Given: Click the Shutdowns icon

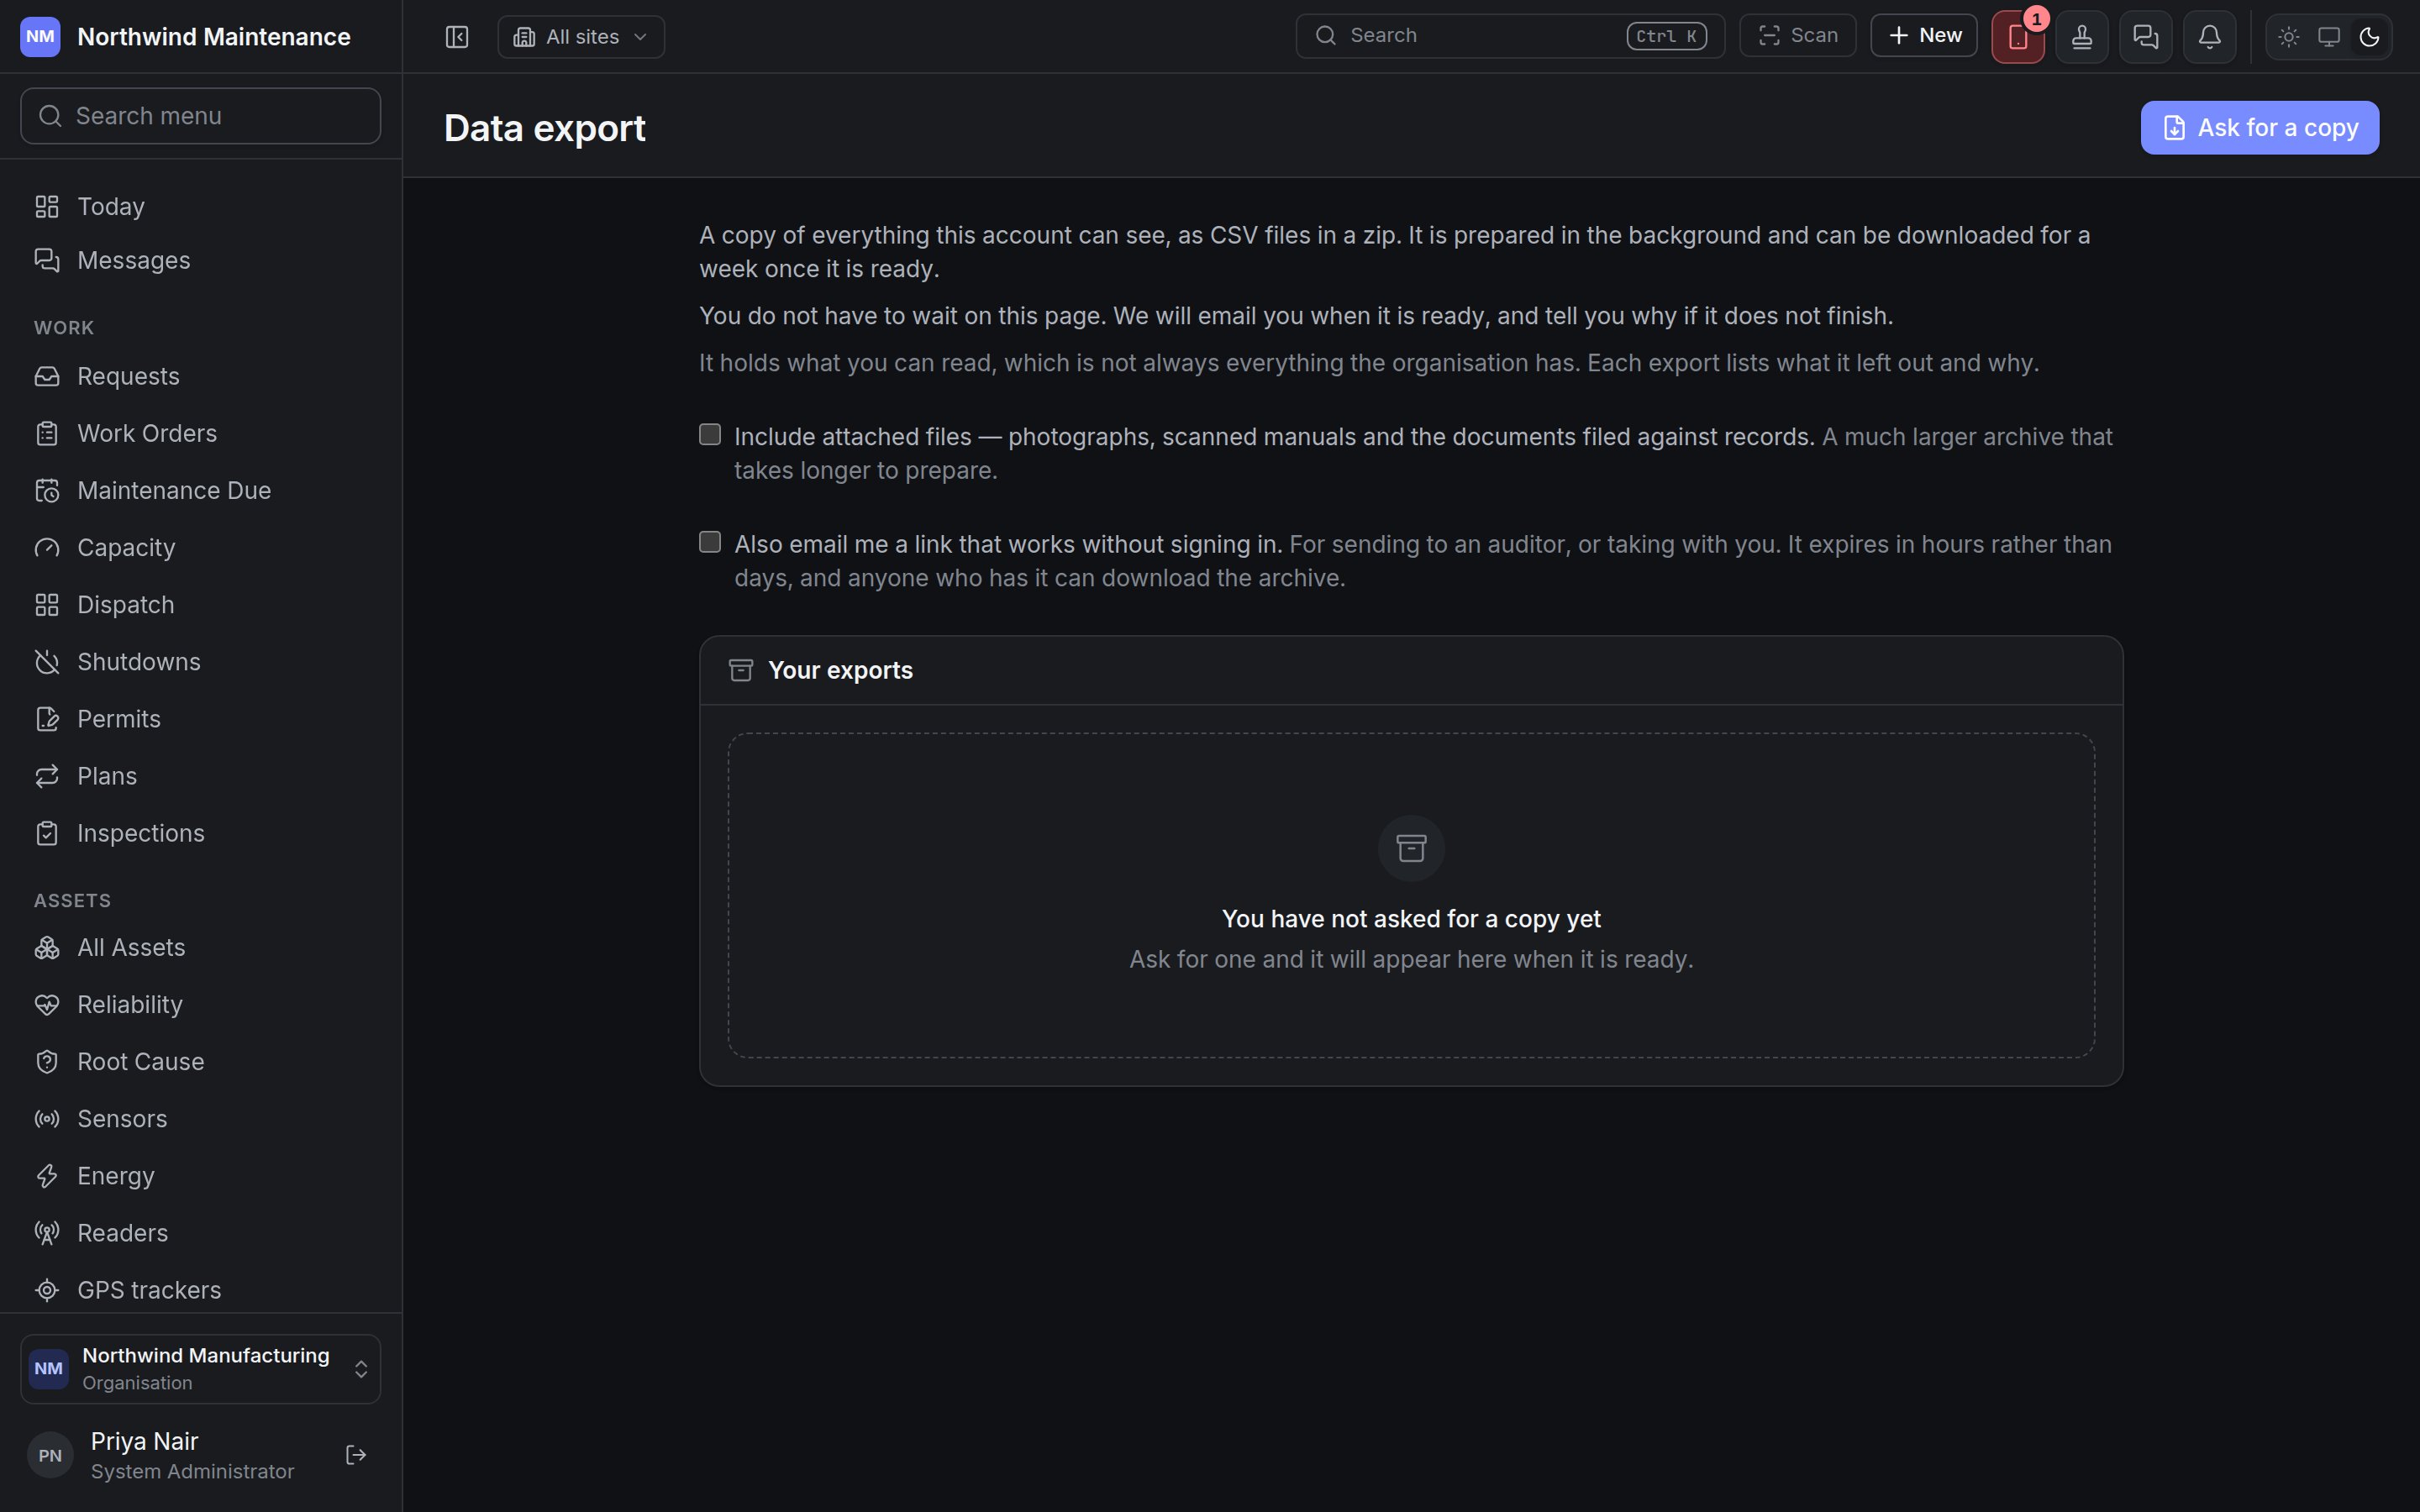Looking at the screenshot, I should pos(47,662).
